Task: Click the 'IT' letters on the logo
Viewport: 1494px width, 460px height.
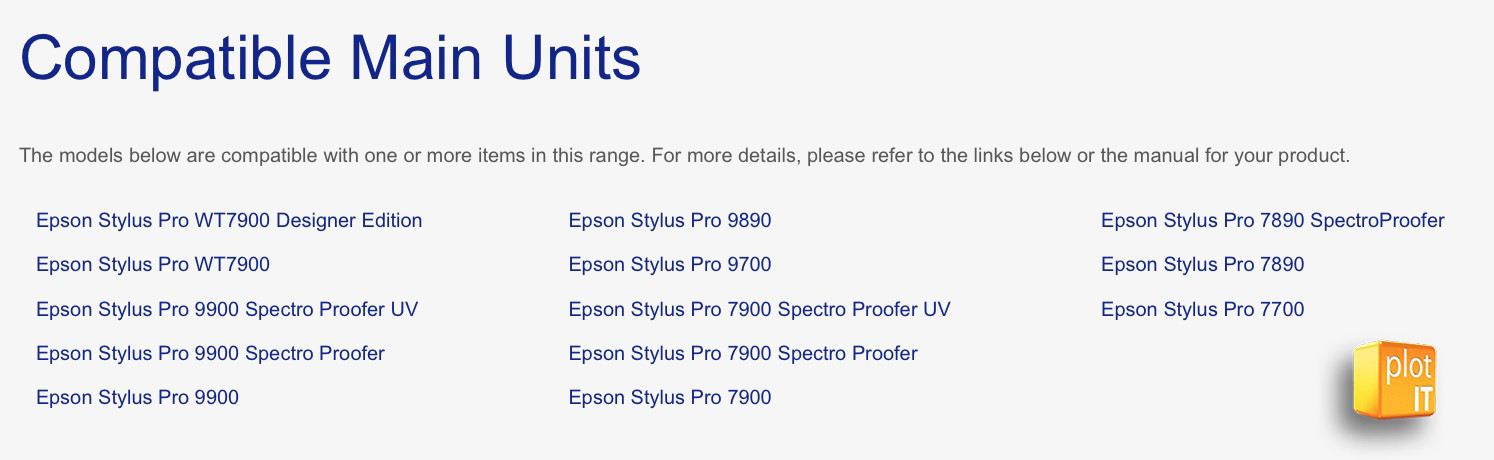Action: click(1422, 398)
